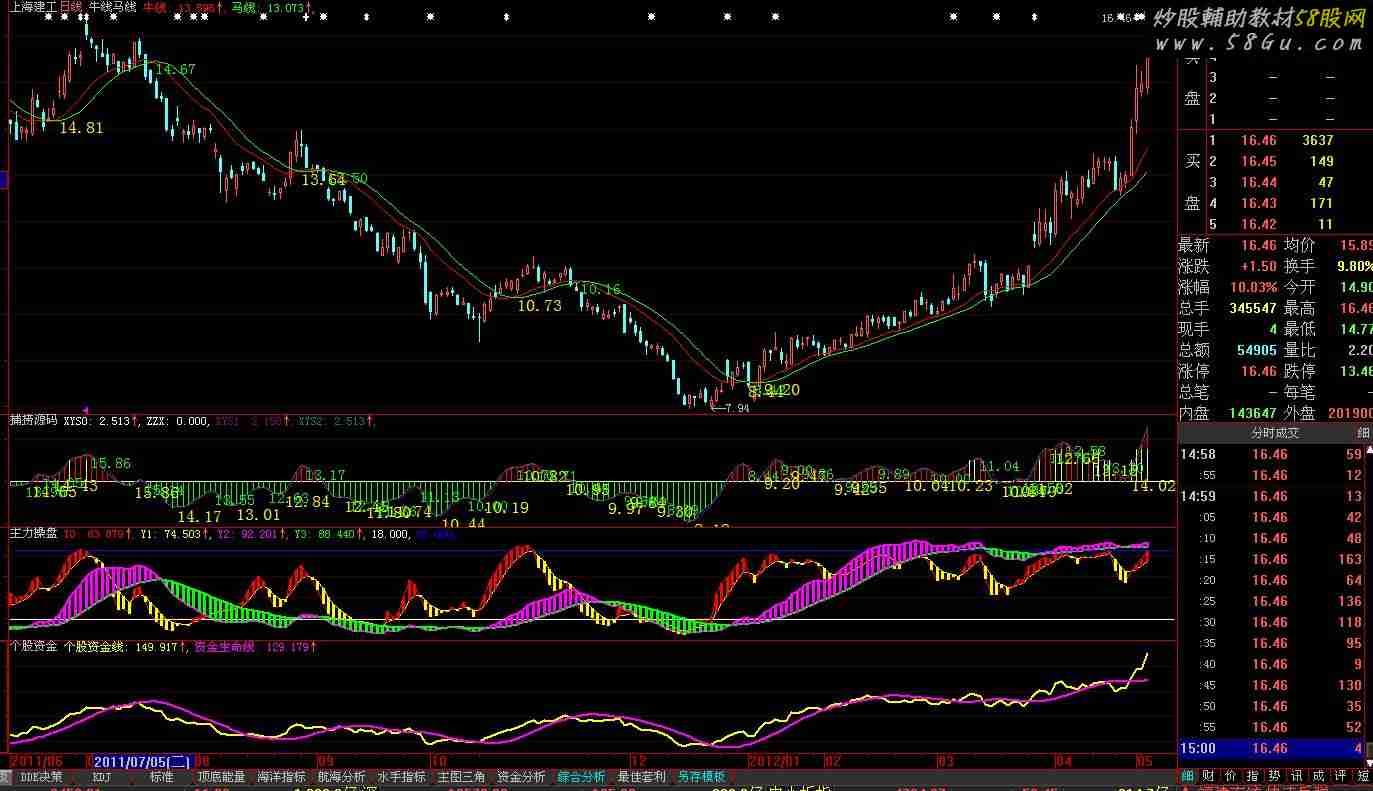Viewport: 1373px width, 791px height.
Task: Open the 成 transactions tab
Action: [x=1318, y=776]
